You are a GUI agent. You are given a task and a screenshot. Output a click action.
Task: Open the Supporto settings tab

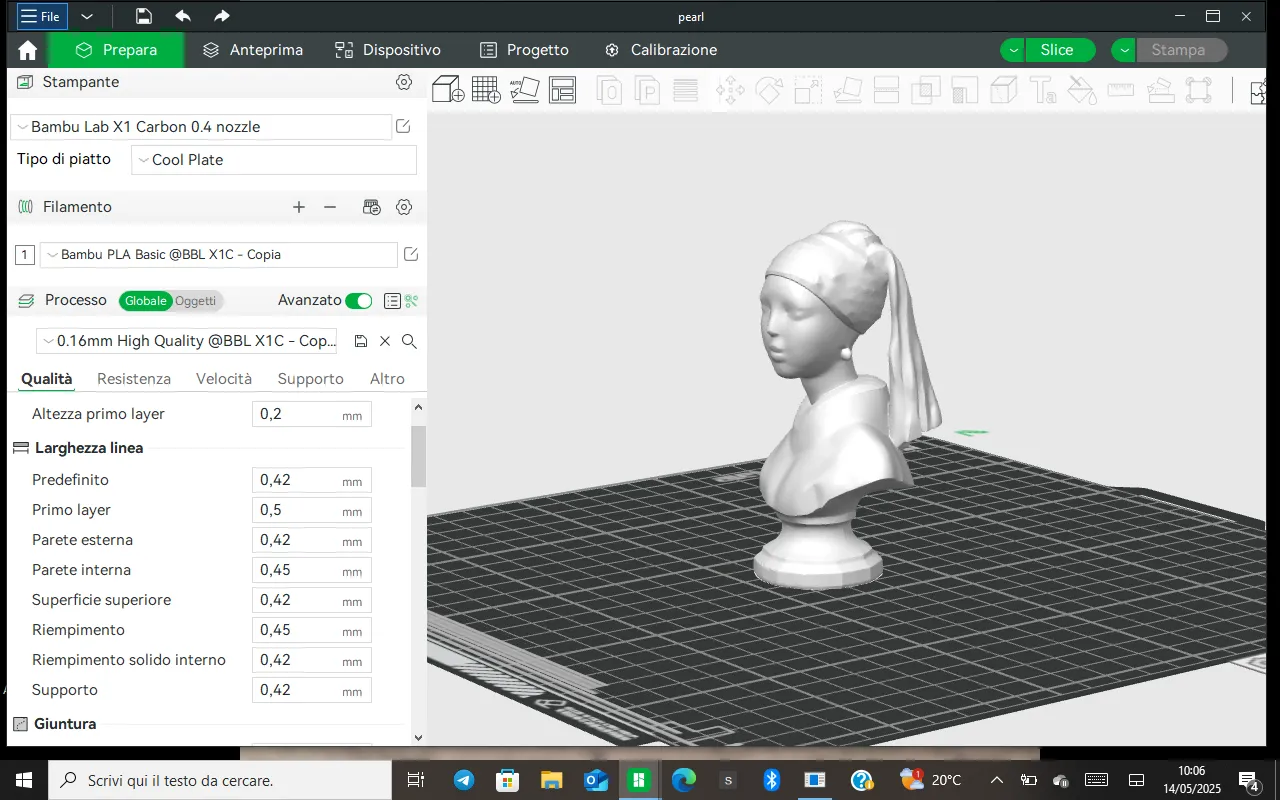311,379
